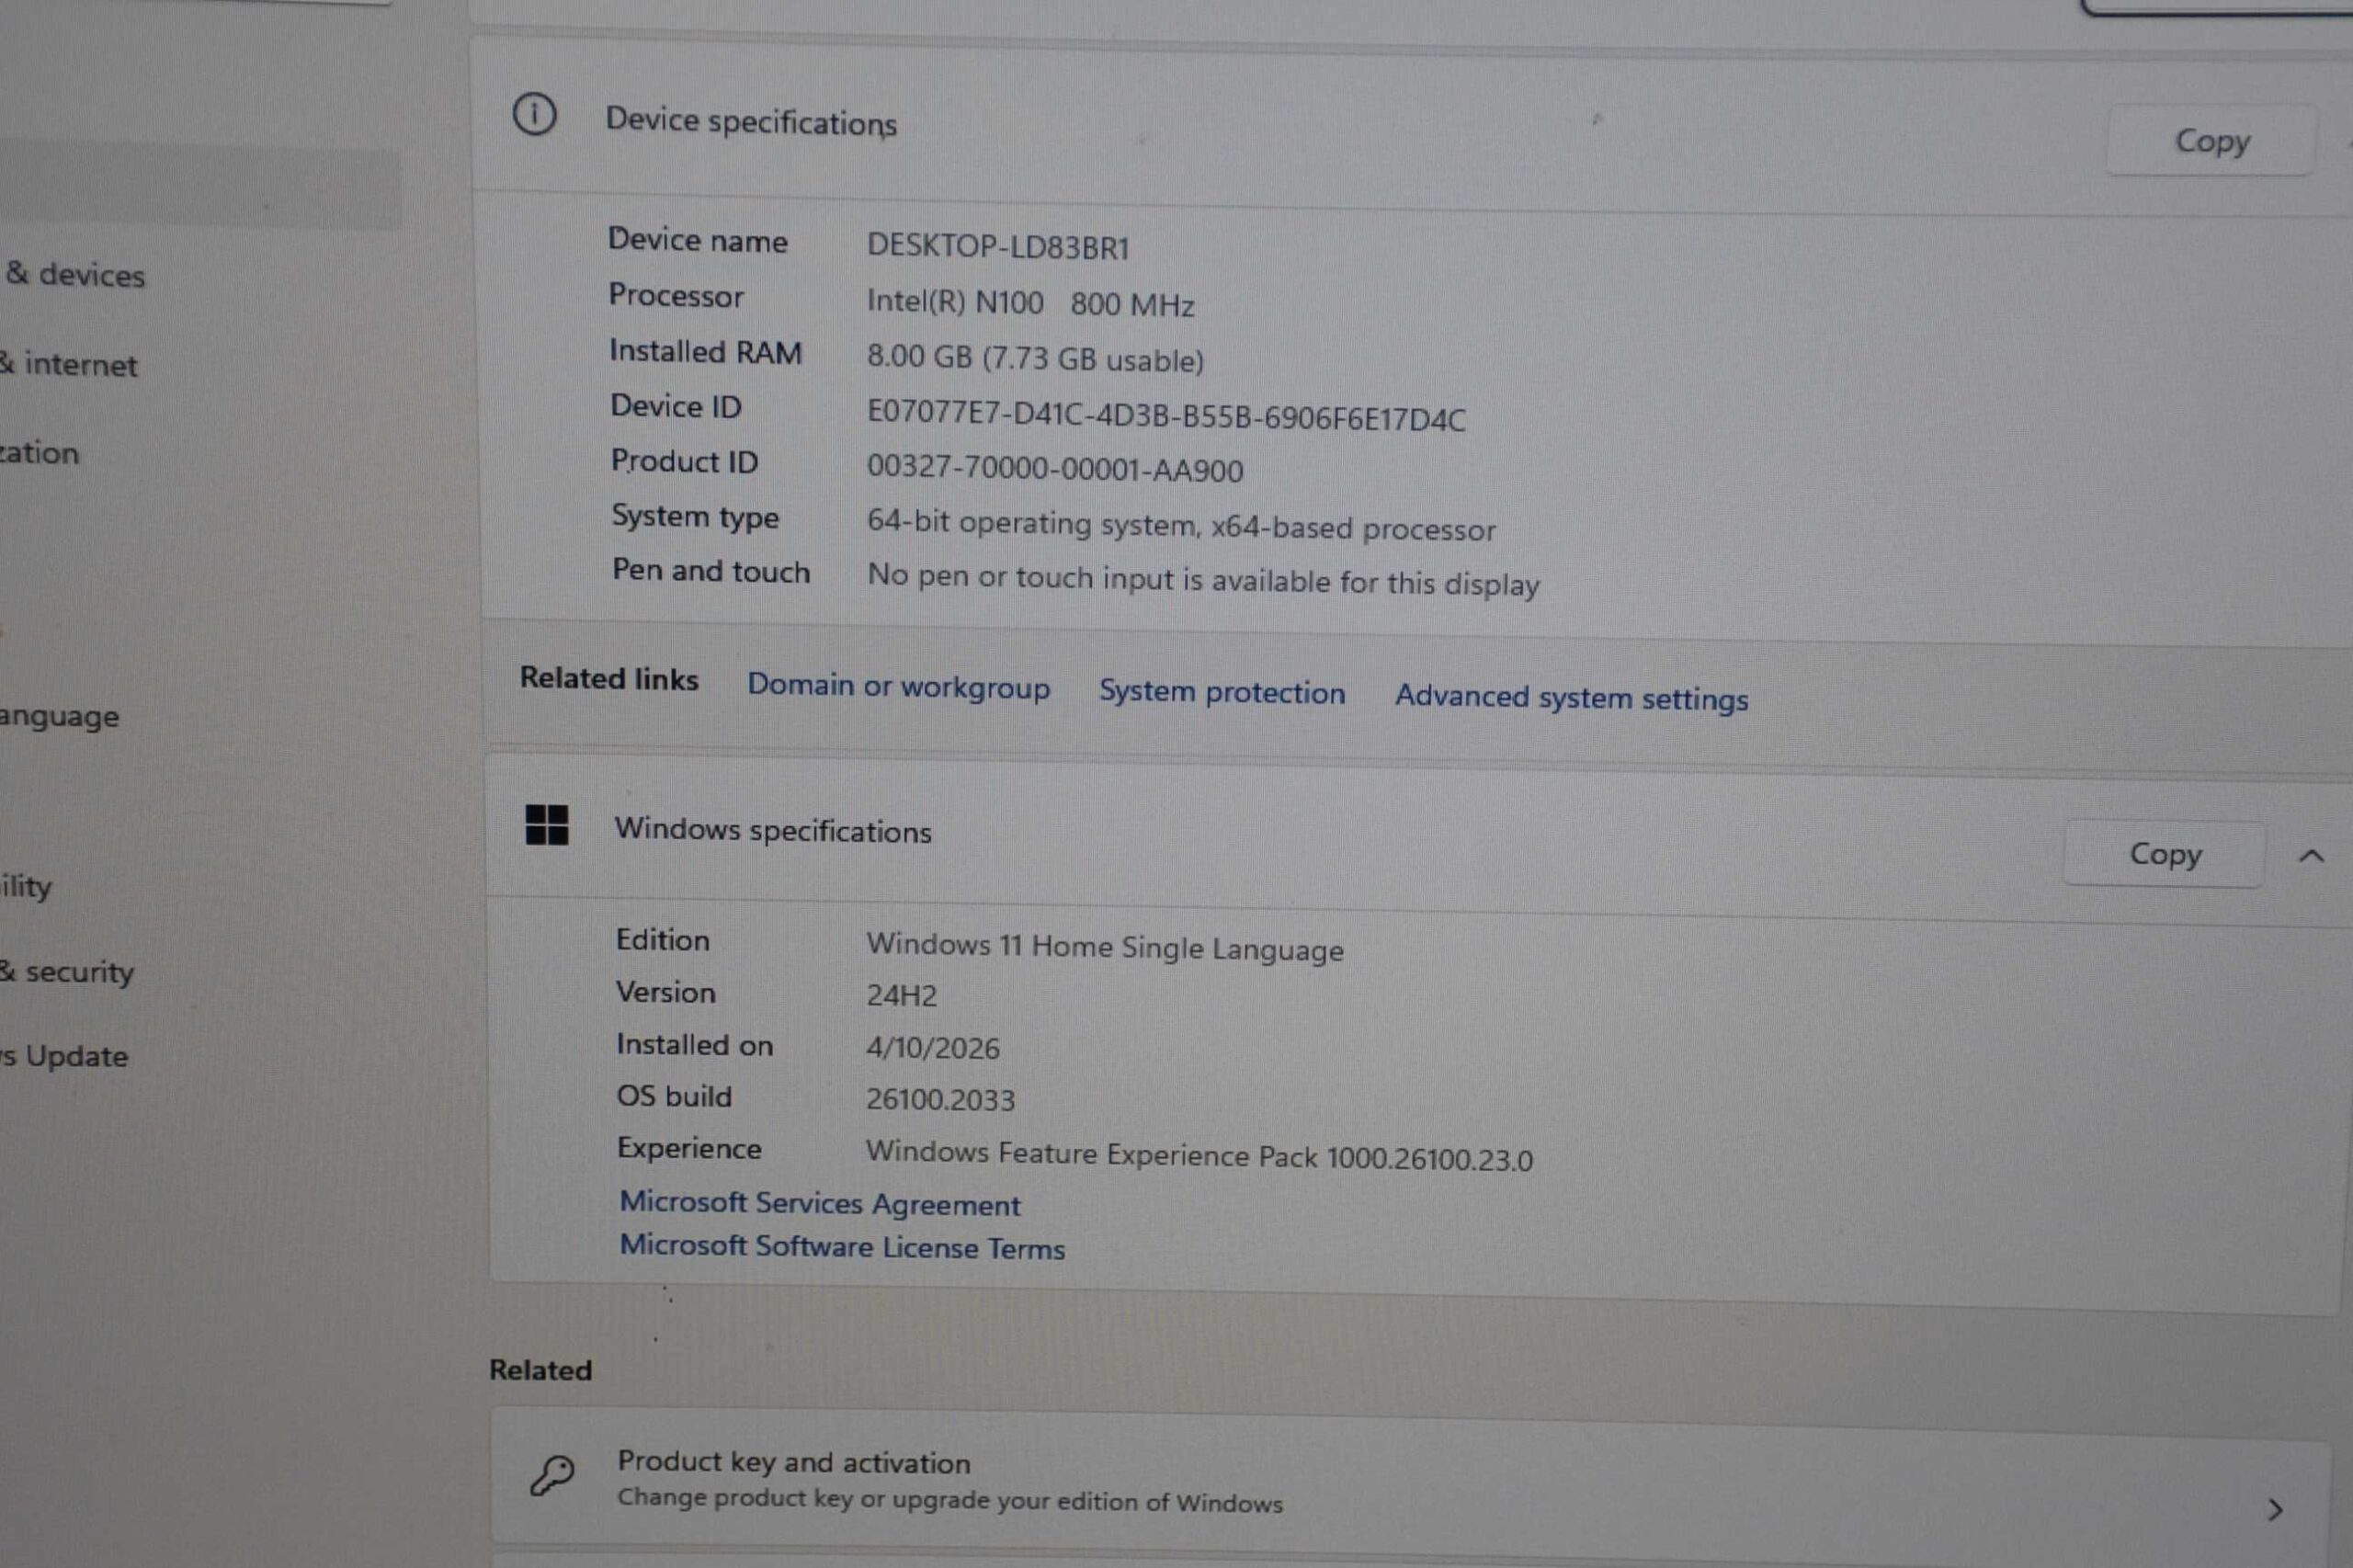Select the devices sidebar item
2353x1568 pixels.
click(76, 275)
